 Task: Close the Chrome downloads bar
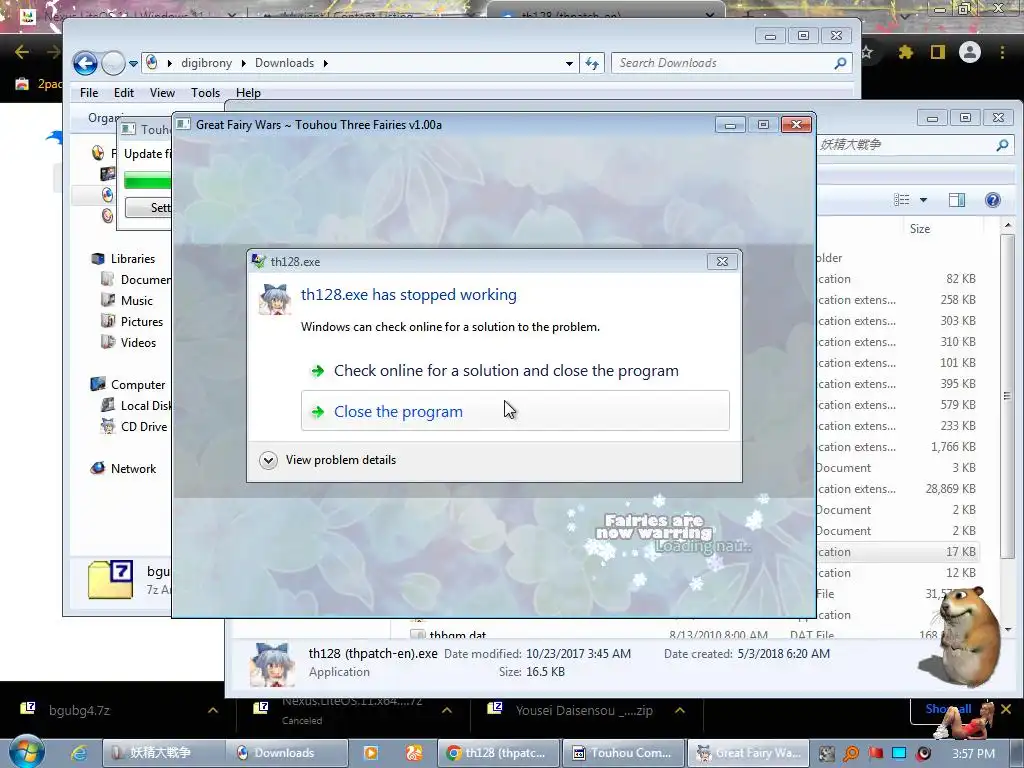(x=1006, y=708)
